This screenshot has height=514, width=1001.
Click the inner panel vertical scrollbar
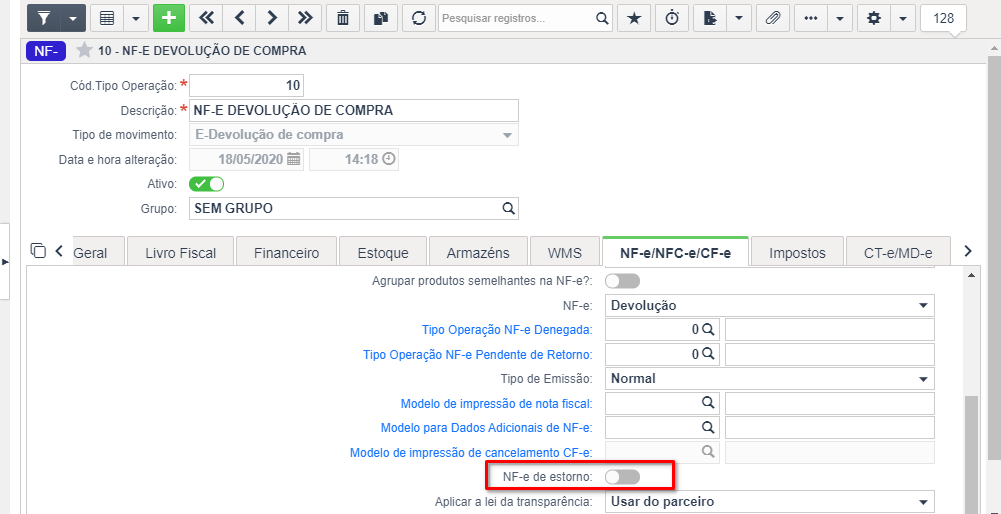tap(972, 453)
